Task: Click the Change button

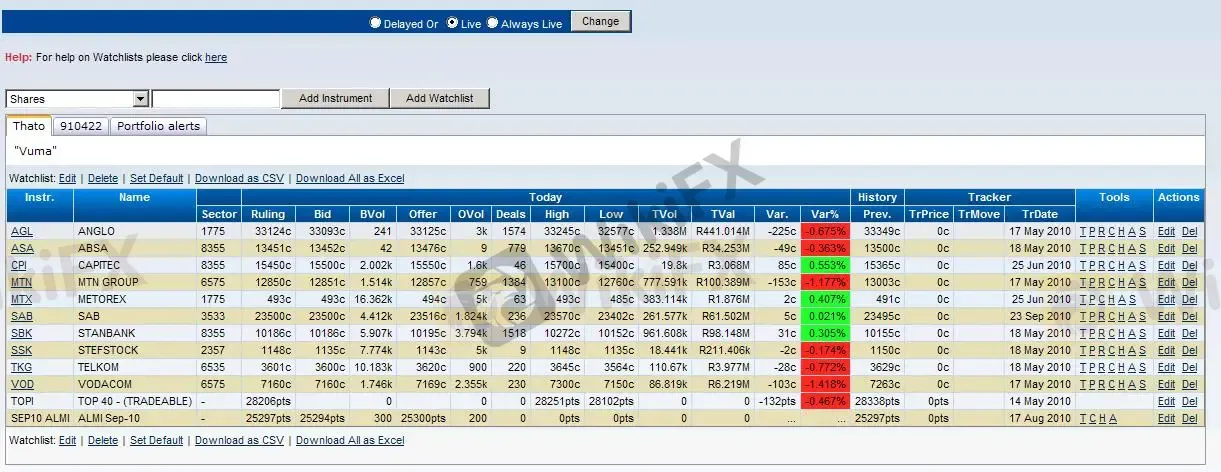Action: [600, 22]
